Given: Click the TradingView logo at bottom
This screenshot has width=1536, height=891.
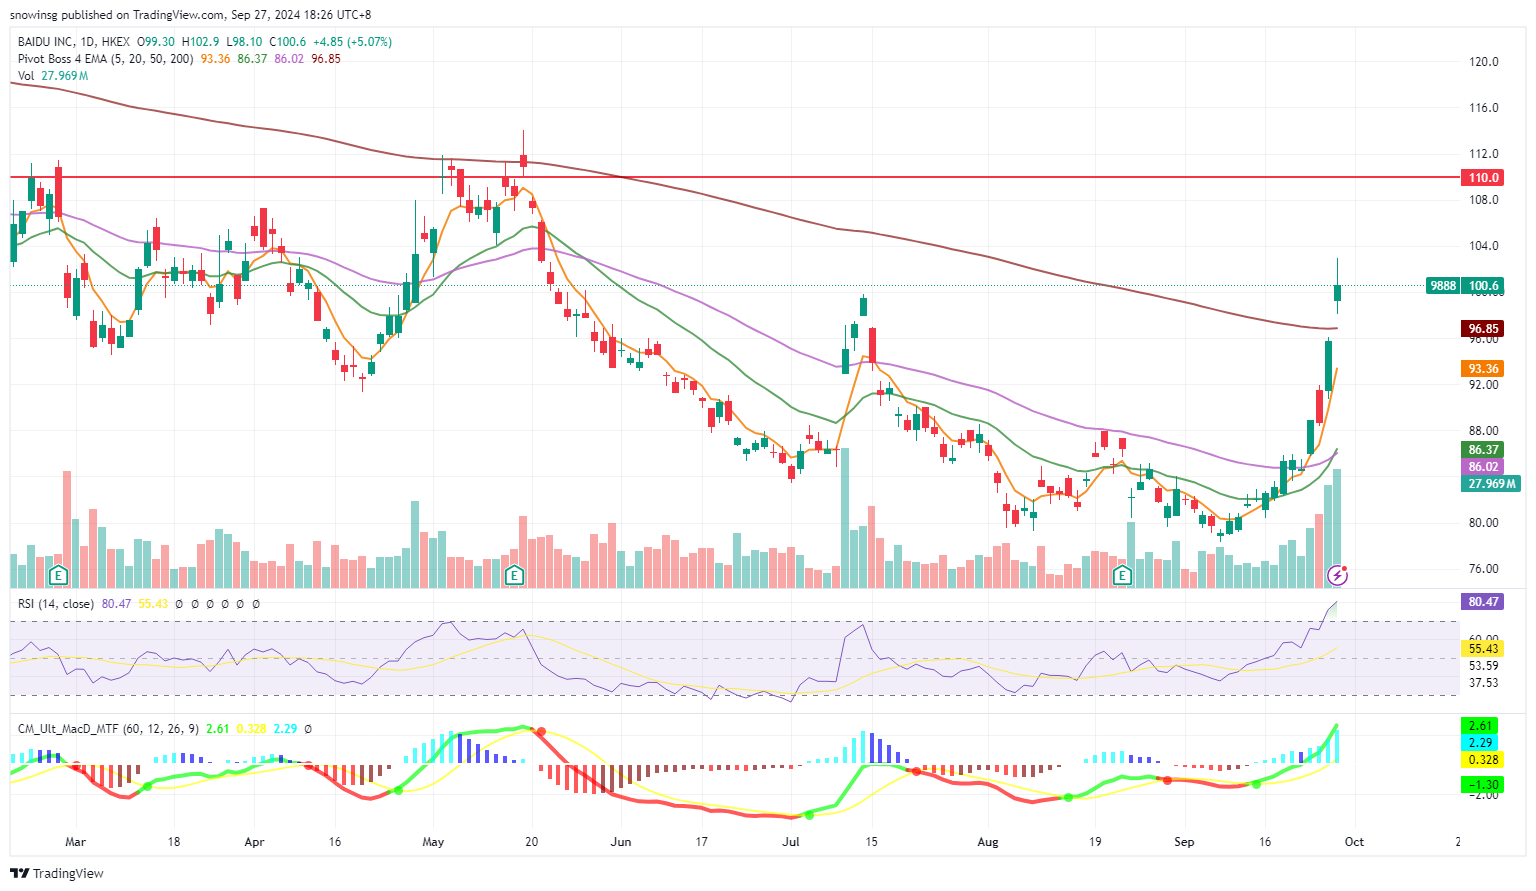Looking at the screenshot, I should [x=58, y=873].
